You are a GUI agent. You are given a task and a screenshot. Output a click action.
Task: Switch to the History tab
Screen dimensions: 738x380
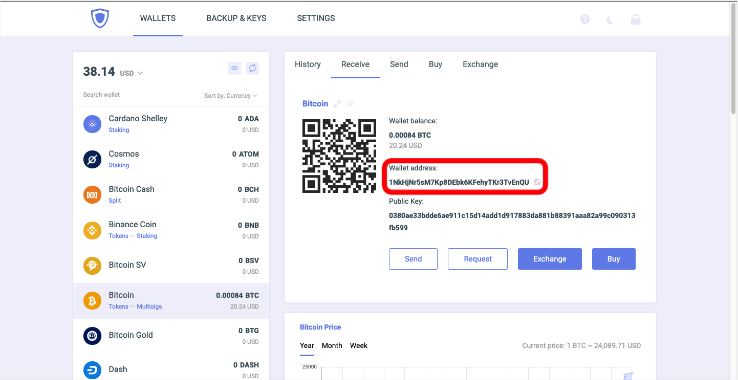click(307, 65)
